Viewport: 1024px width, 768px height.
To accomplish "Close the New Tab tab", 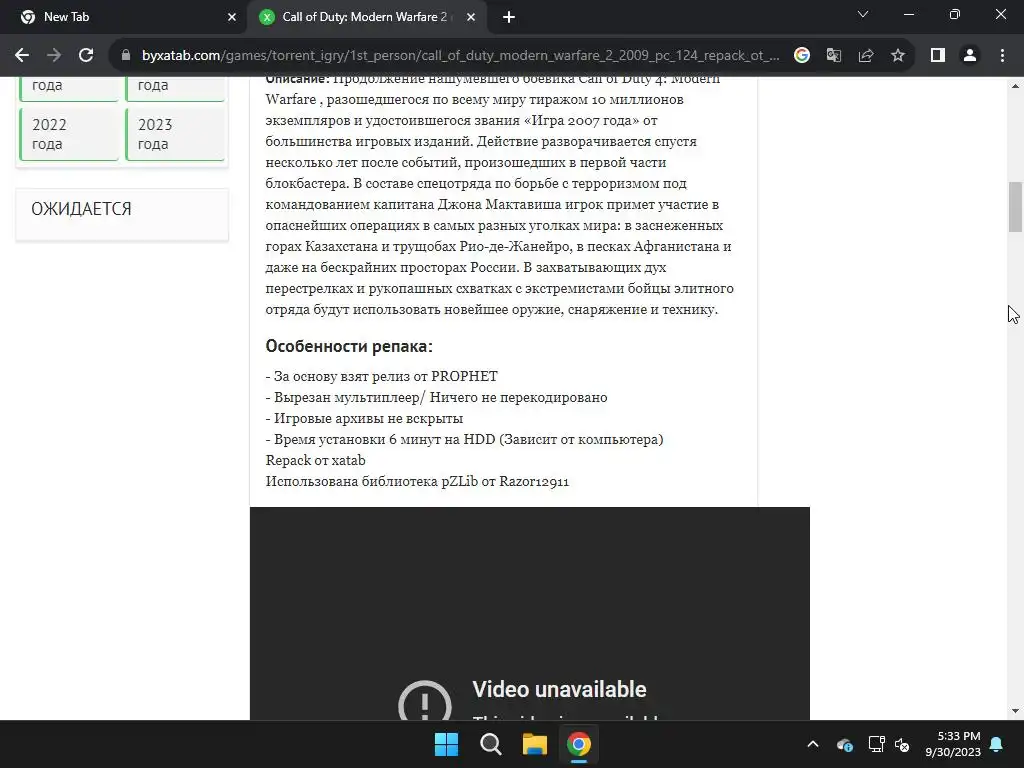I will click(232, 18).
